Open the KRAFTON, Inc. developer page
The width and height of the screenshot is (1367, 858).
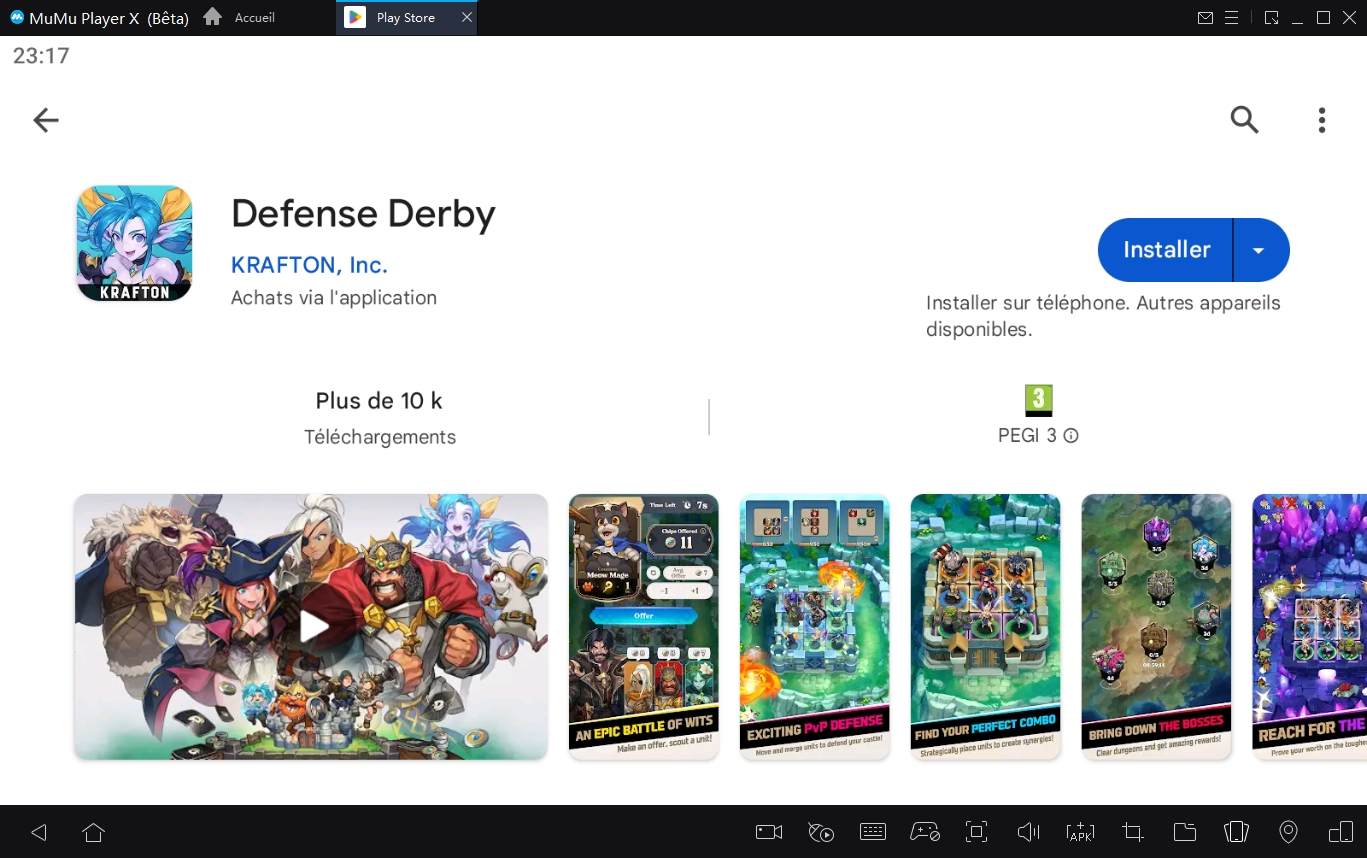point(308,264)
